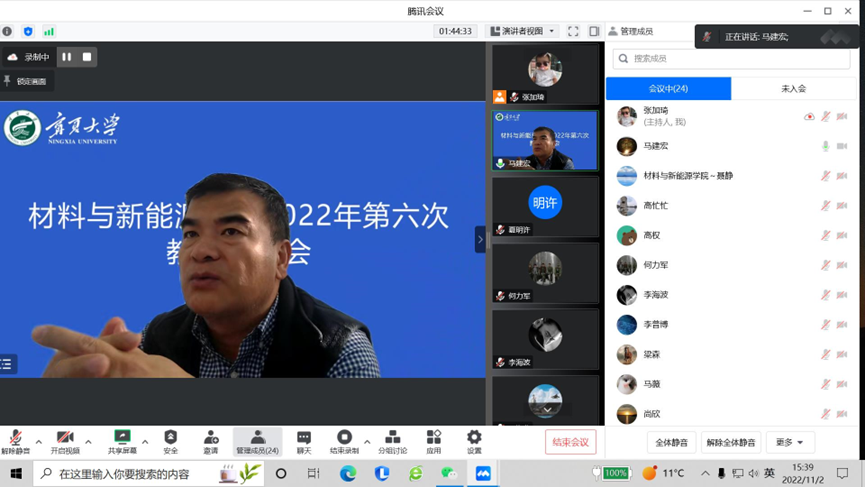This screenshot has width=865, height=487.
Task: Turn on camera with 开启视频 icon
Action: (65, 438)
